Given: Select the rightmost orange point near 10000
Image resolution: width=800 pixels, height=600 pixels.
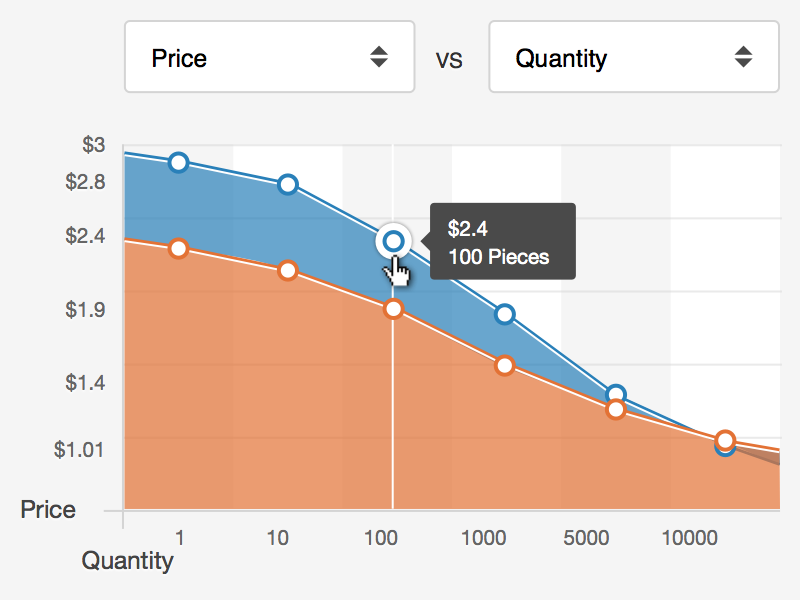Looking at the screenshot, I should coord(723,440).
